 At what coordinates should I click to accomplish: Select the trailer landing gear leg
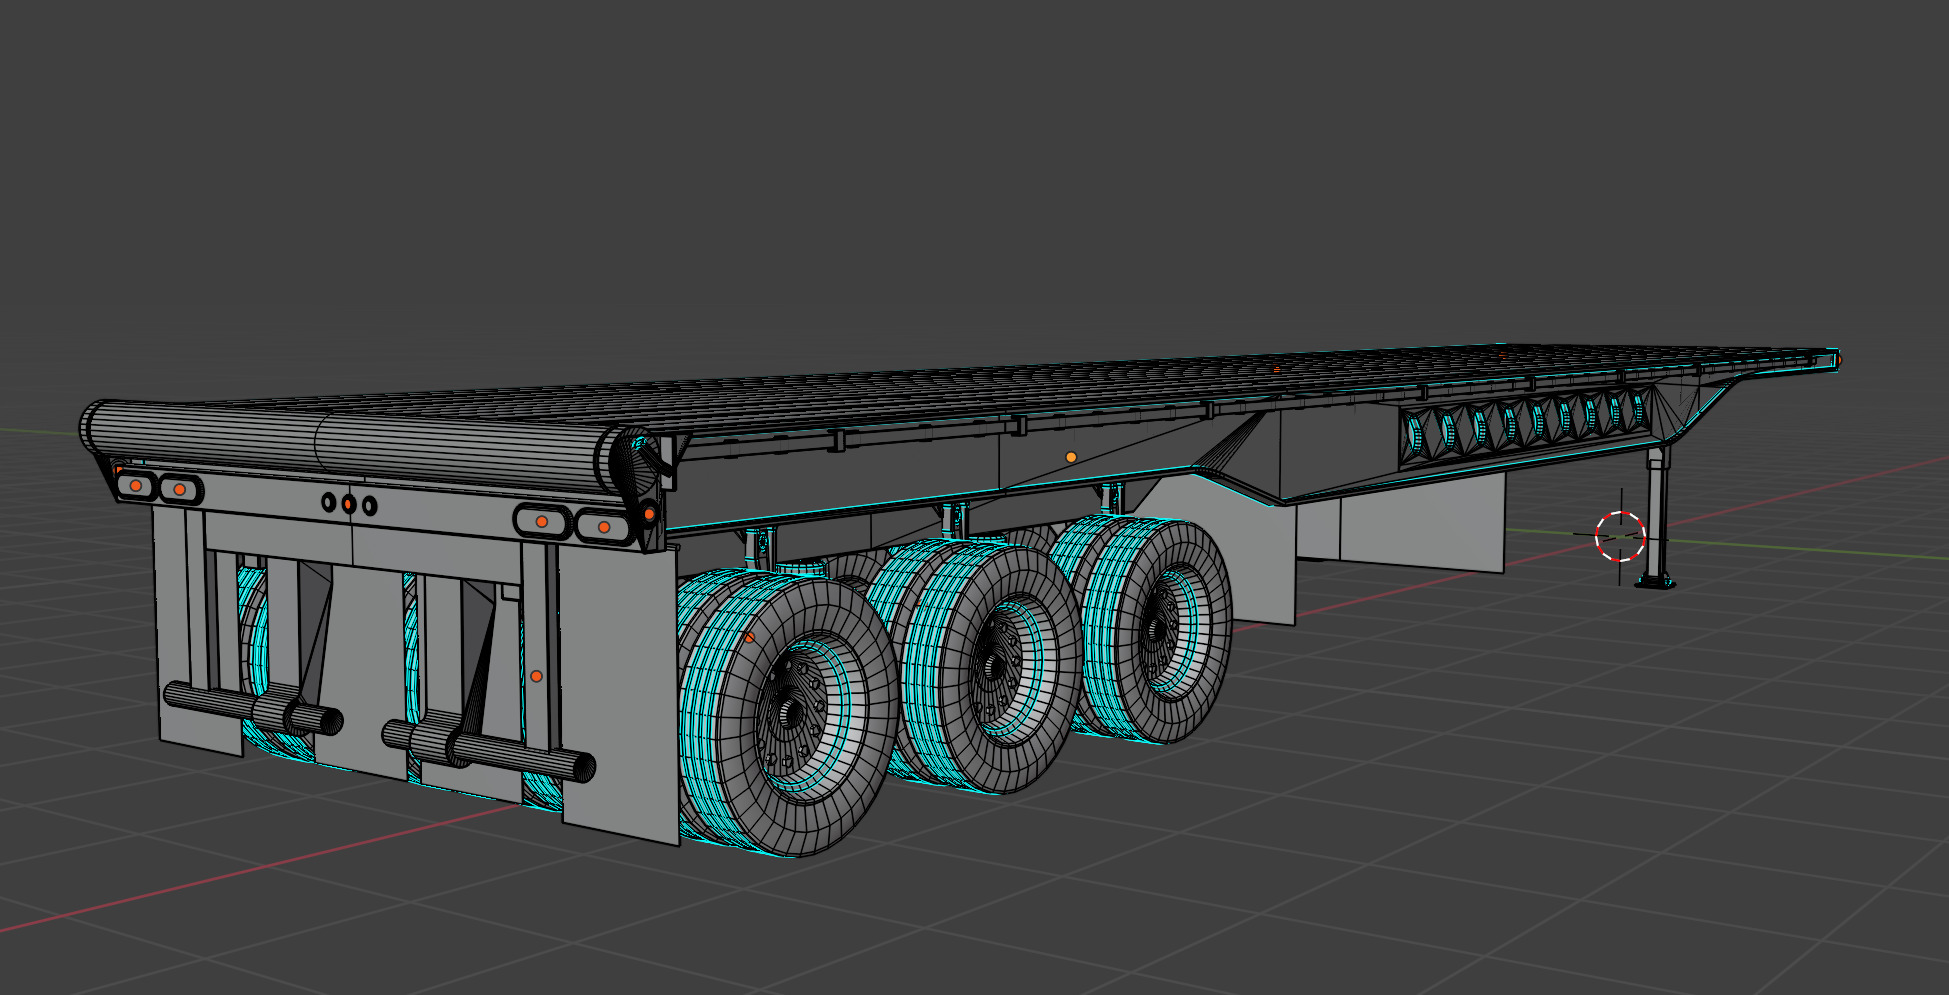(1658, 518)
